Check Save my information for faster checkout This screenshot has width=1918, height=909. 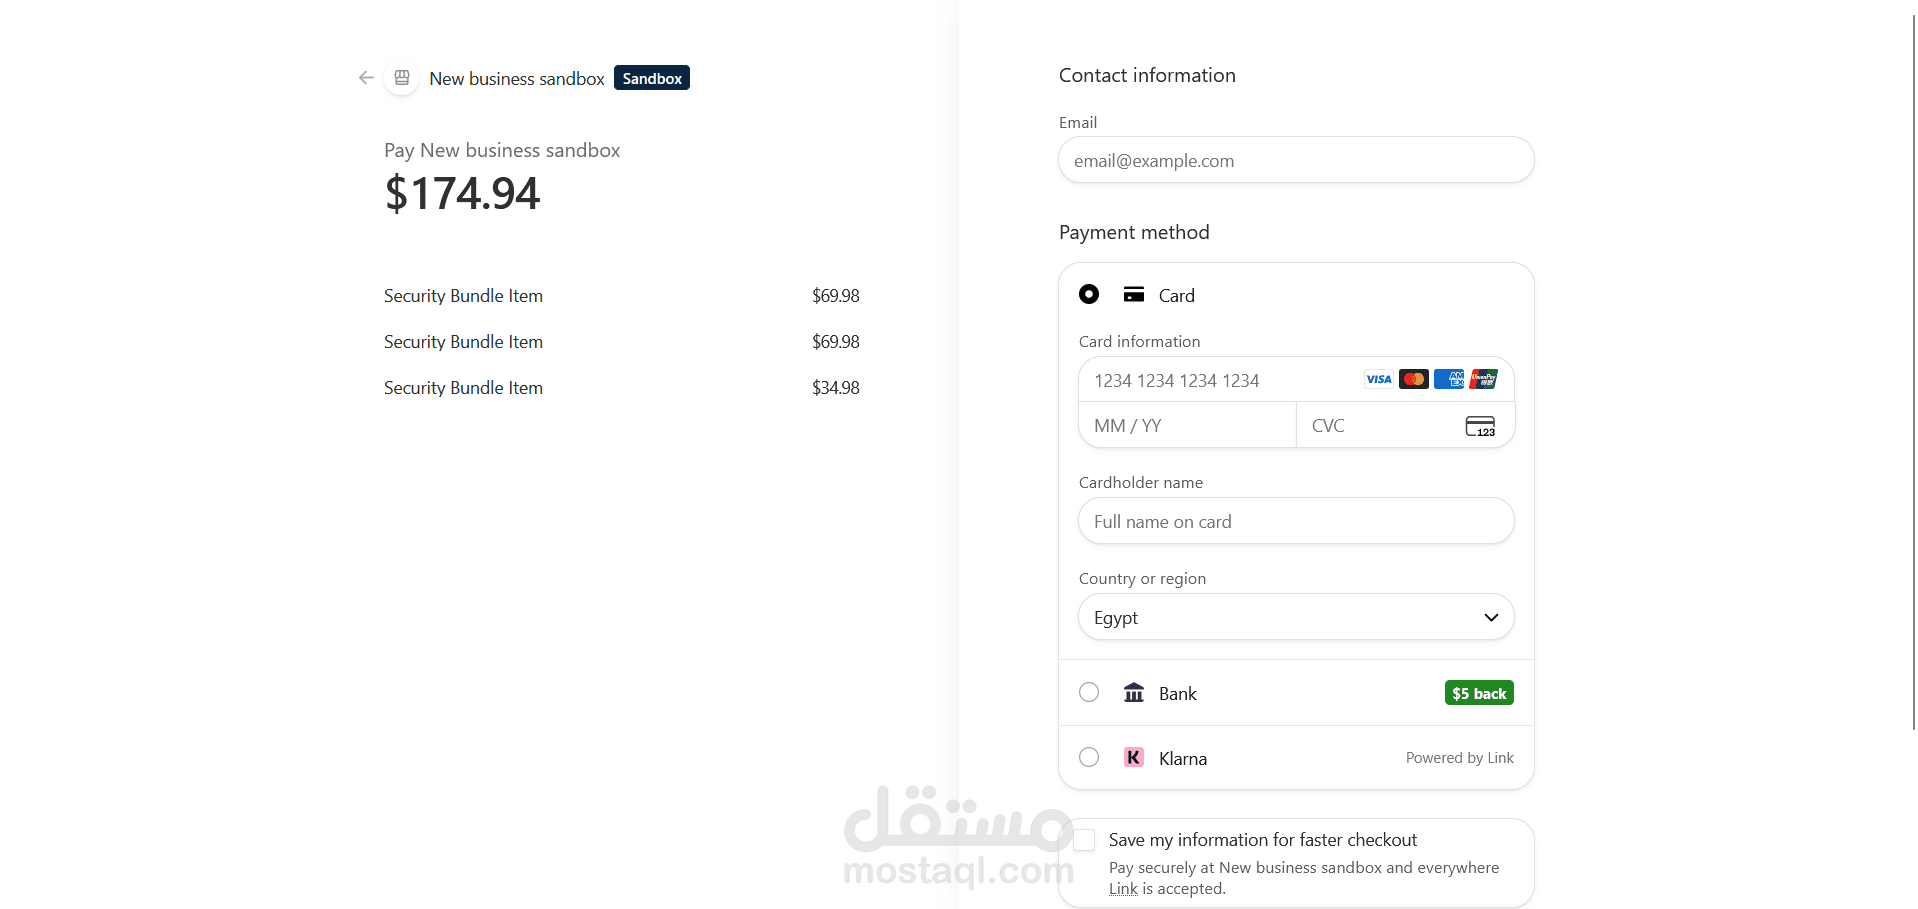tap(1084, 840)
